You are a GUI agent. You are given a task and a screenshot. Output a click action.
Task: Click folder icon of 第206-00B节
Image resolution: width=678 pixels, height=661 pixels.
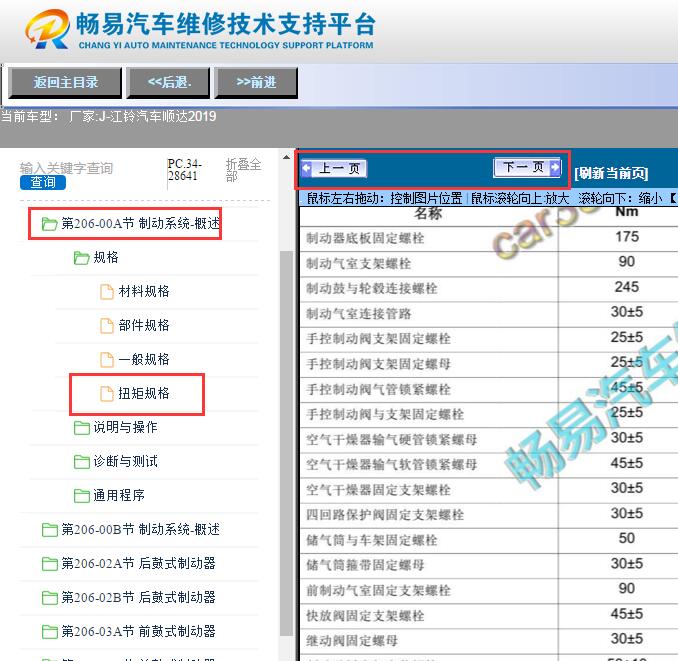50,530
